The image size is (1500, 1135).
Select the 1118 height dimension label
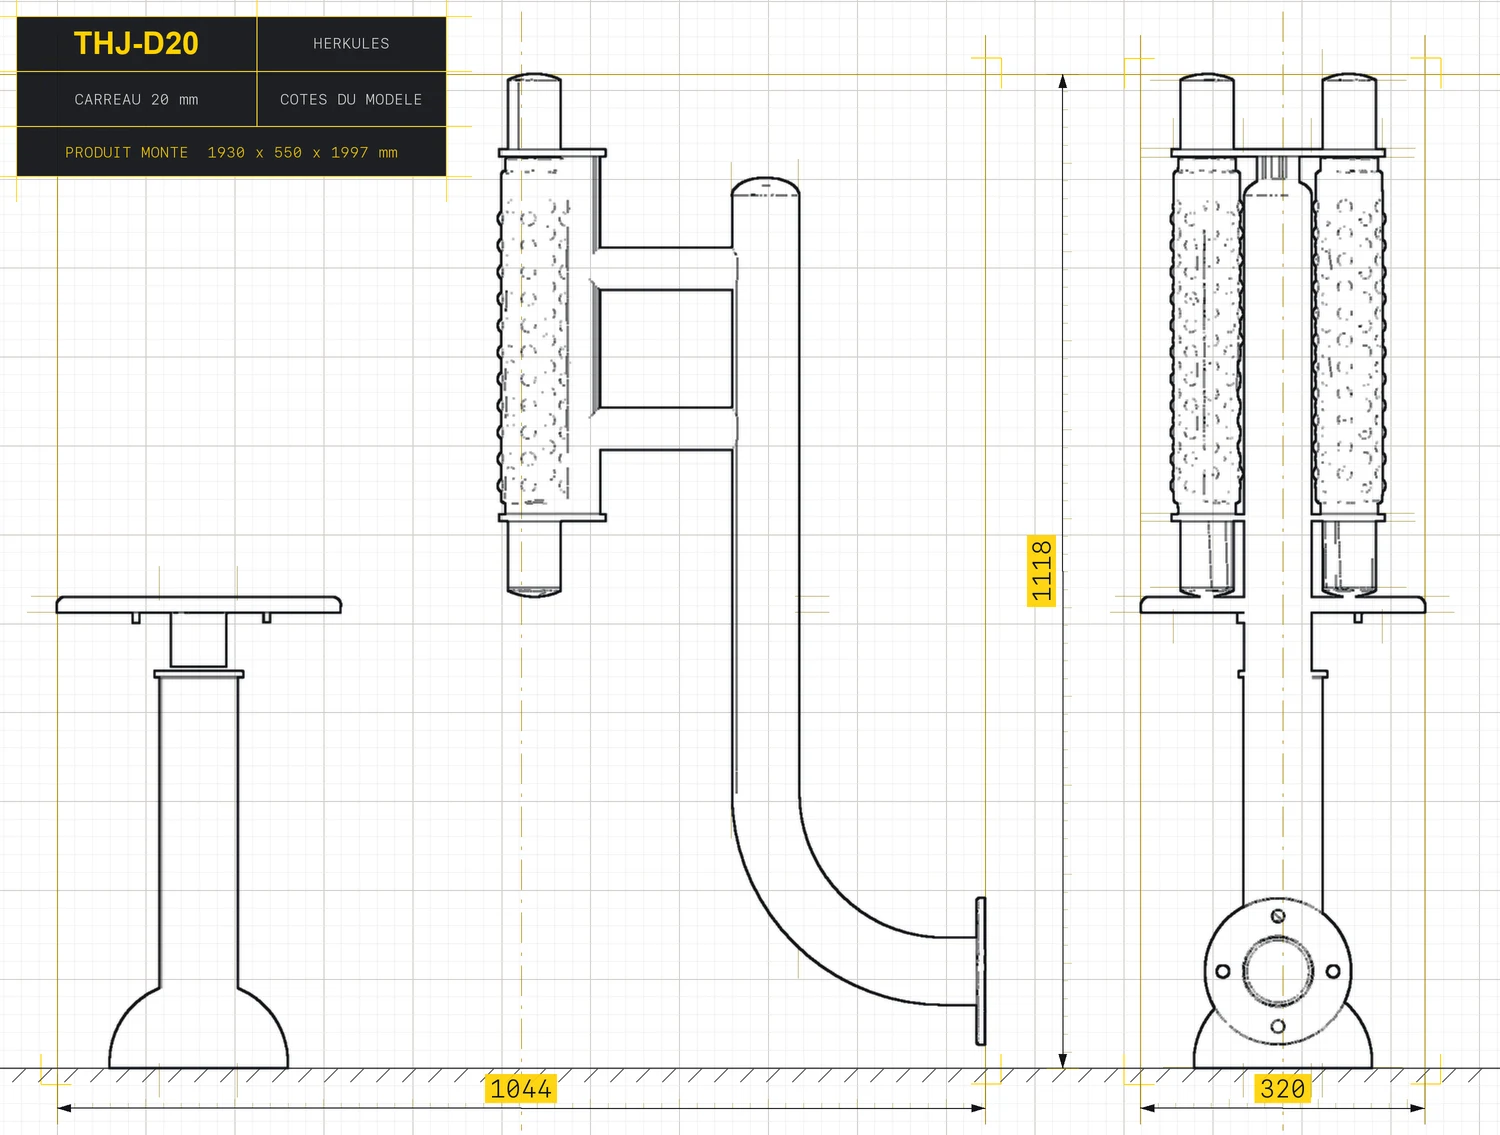(1042, 571)
